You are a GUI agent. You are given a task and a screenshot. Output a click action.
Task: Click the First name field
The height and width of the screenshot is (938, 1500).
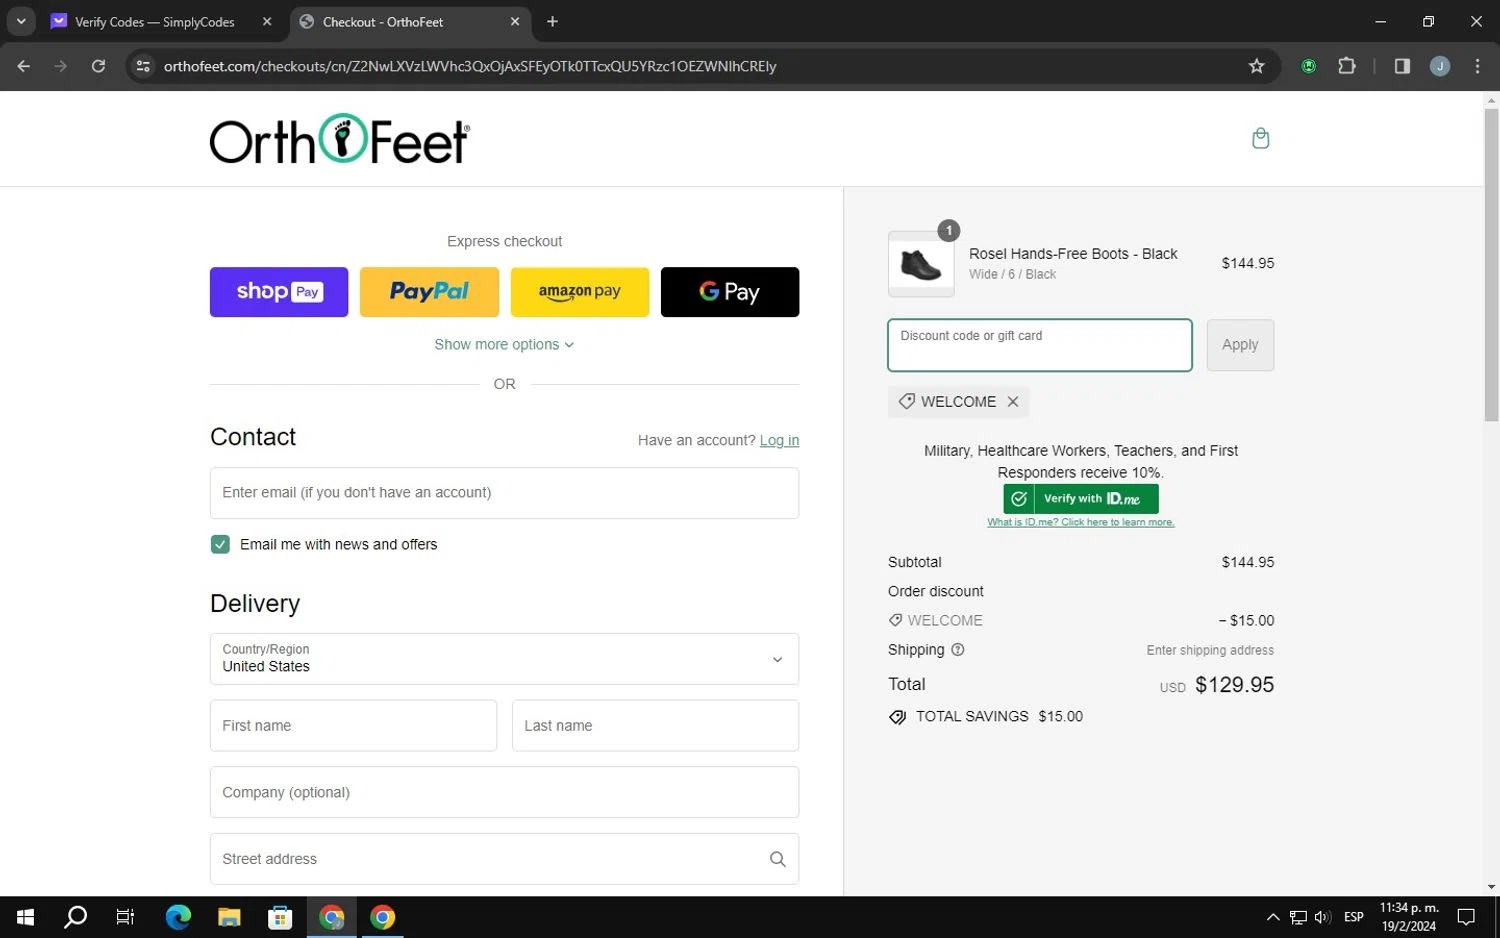[x=353, y=726]
